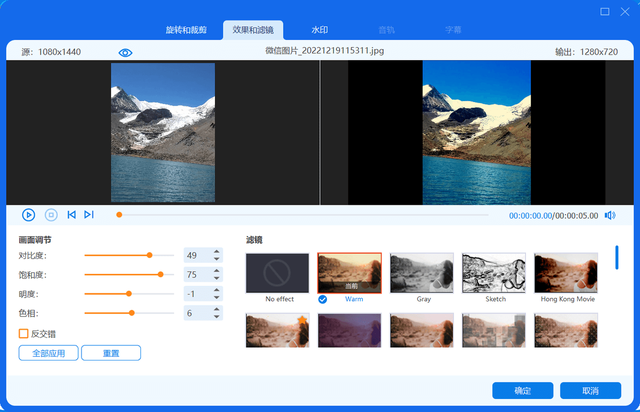This screenshot has width=640, height=412.
Task: Apply the Hong Kong Movie filter
Action: [x=566, y=273]
